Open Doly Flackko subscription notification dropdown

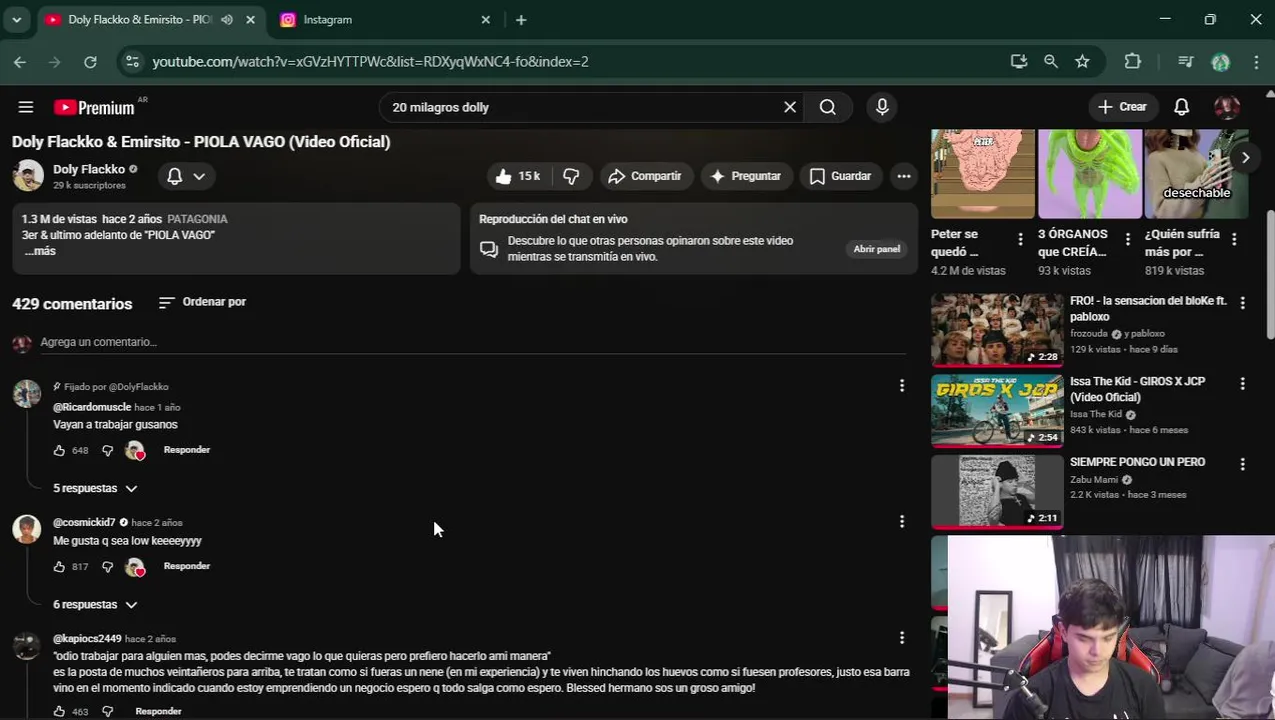point(186,176)
